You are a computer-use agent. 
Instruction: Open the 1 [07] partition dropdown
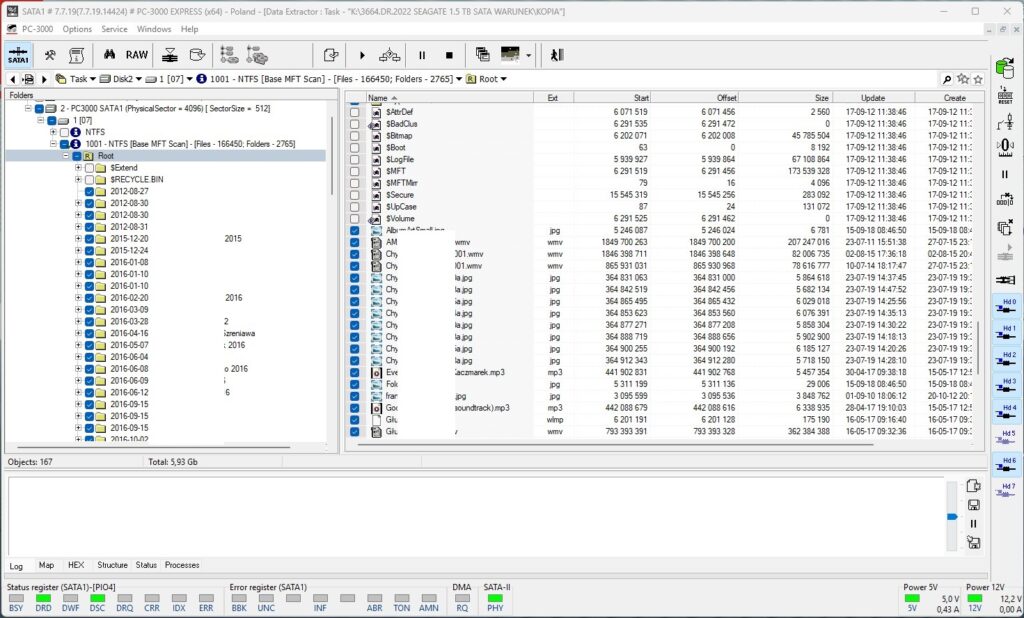click(189, 79)
